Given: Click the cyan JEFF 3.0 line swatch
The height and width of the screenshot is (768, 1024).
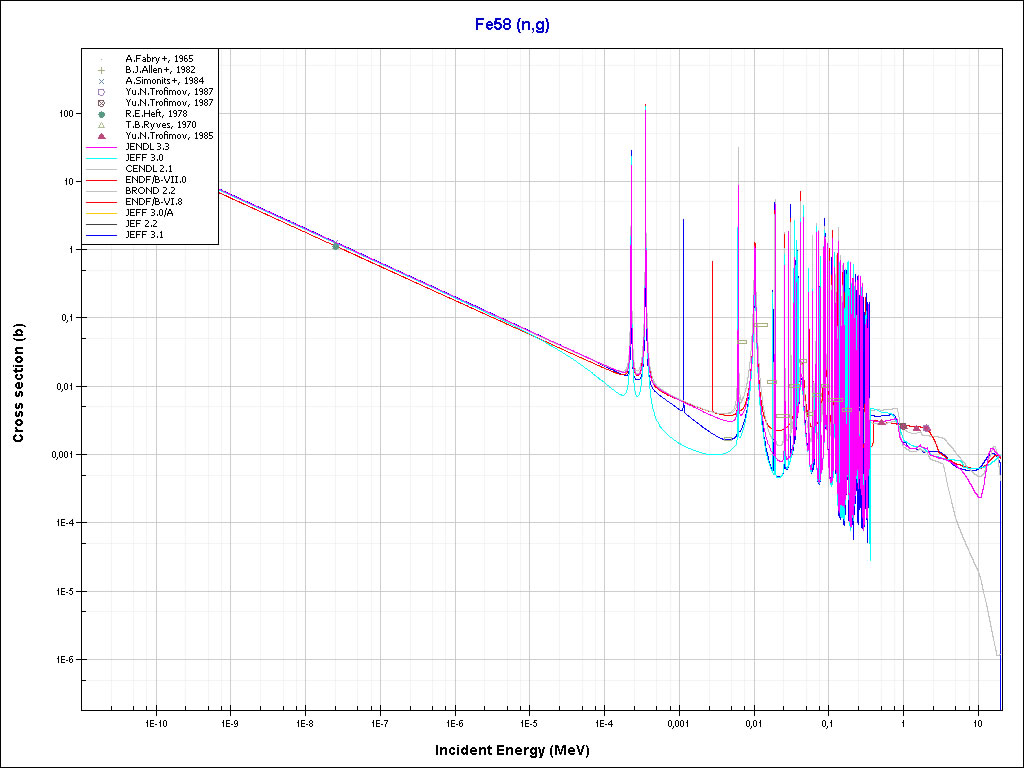Looking at the screenshot, I should click(x=102, y=158).
